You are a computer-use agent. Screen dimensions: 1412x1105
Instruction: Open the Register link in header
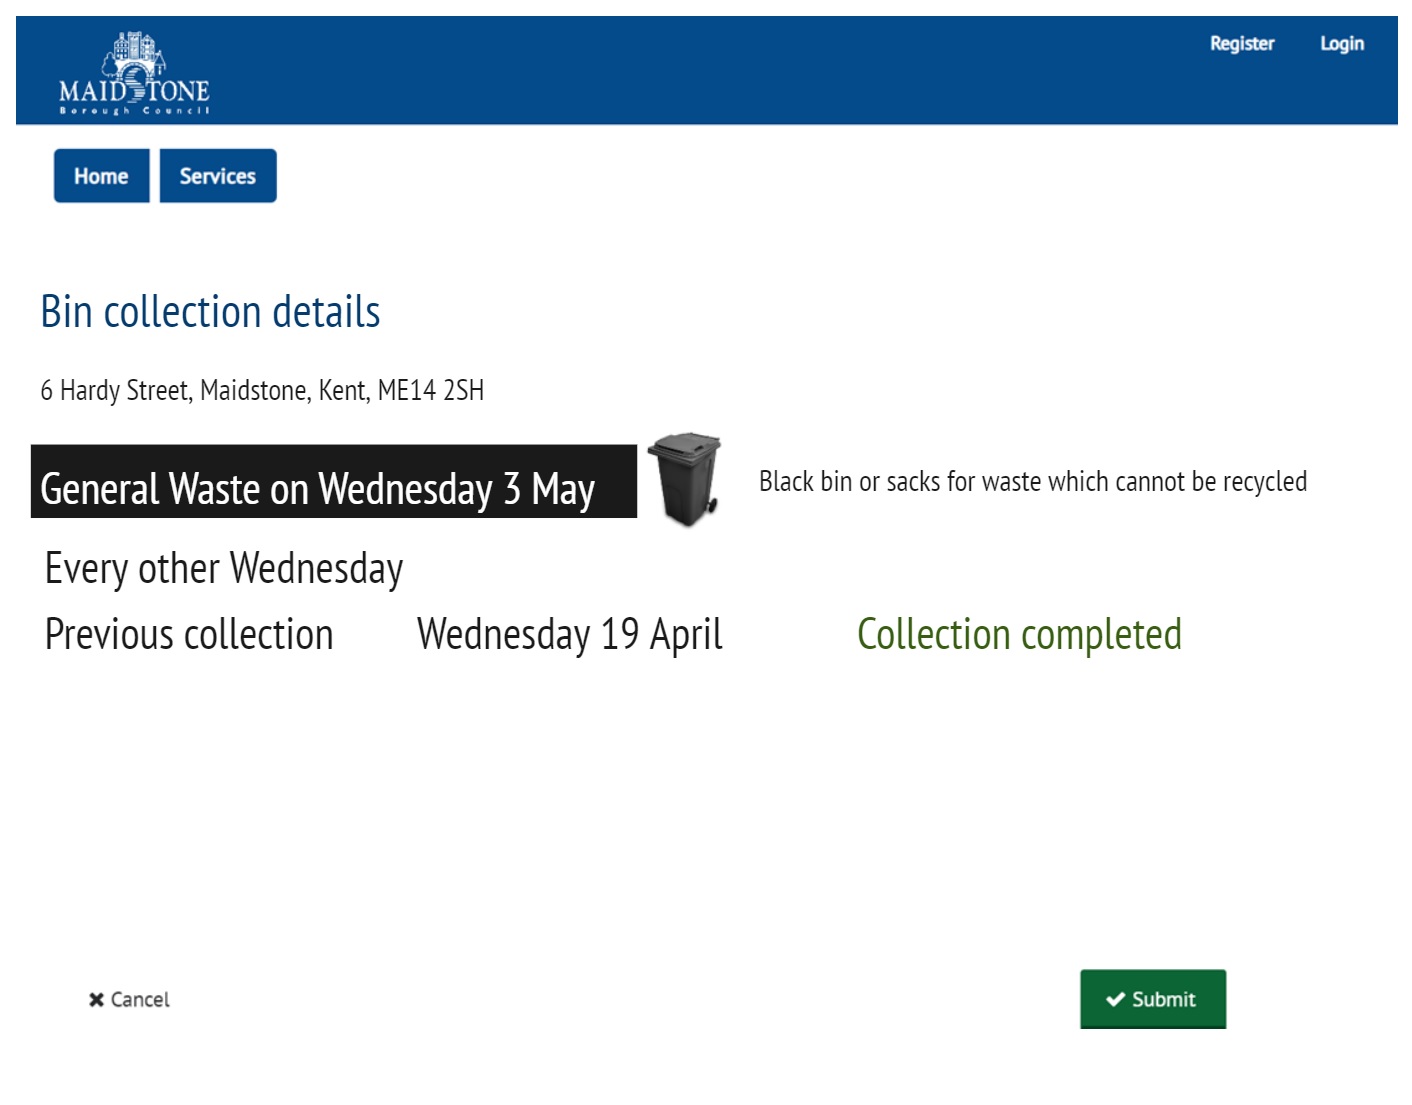(1242, 44)
